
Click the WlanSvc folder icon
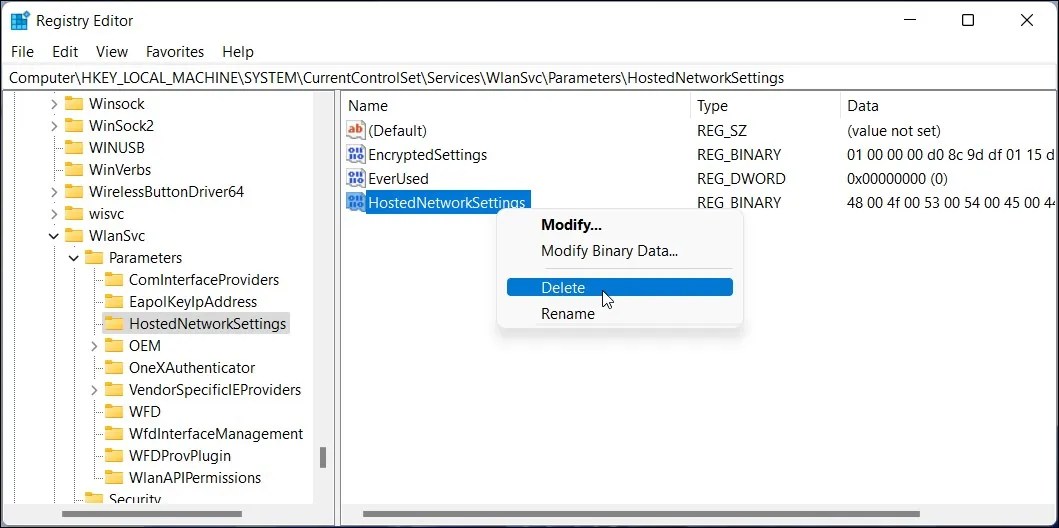[74, 236]
